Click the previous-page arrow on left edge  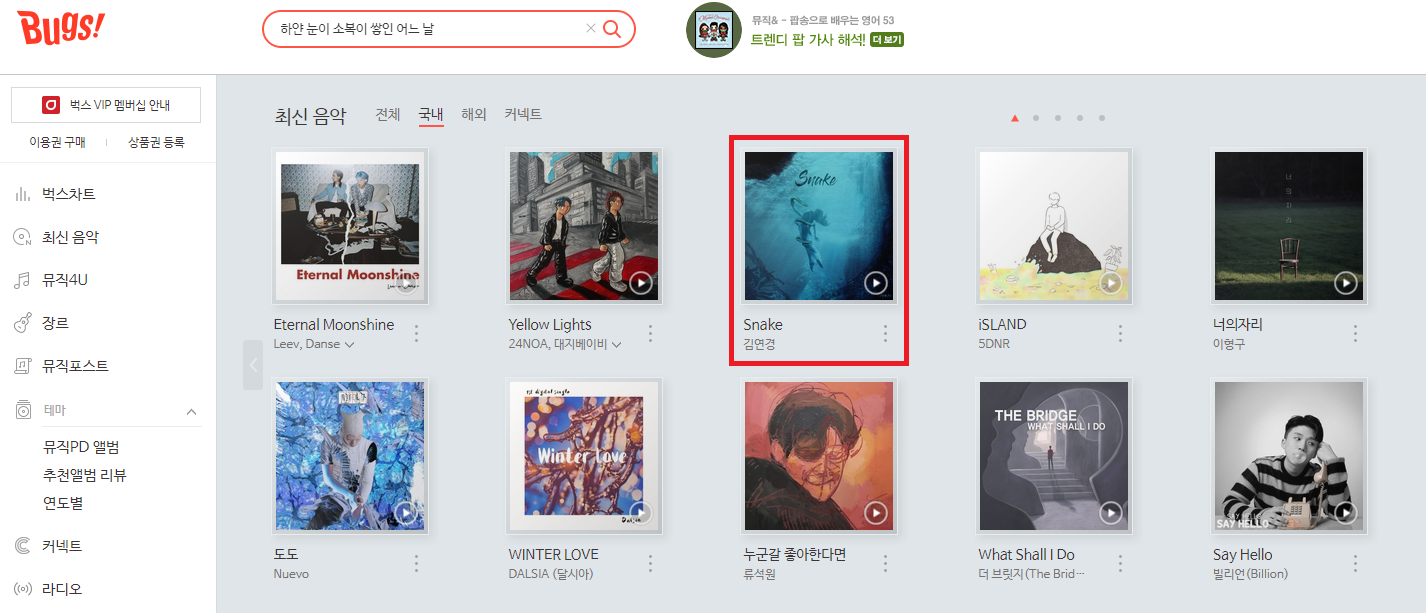[x=253, y=365]
